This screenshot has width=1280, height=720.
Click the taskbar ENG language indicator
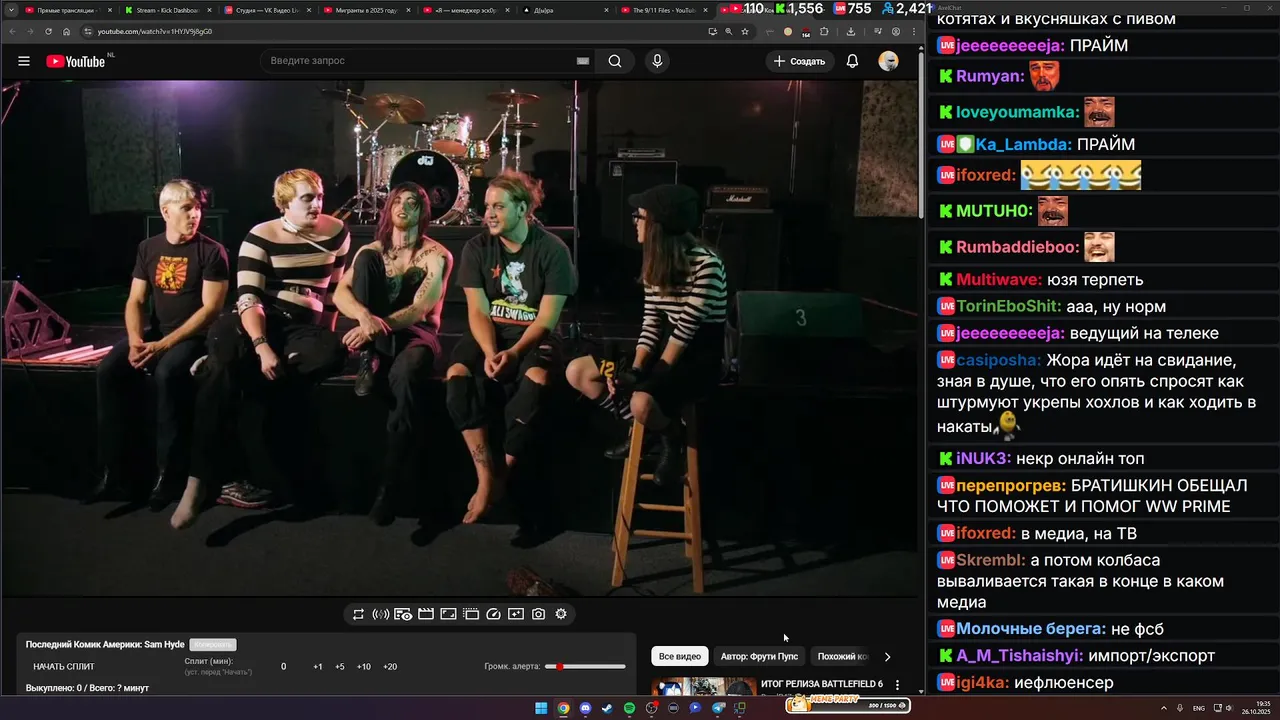[1199, 708]
